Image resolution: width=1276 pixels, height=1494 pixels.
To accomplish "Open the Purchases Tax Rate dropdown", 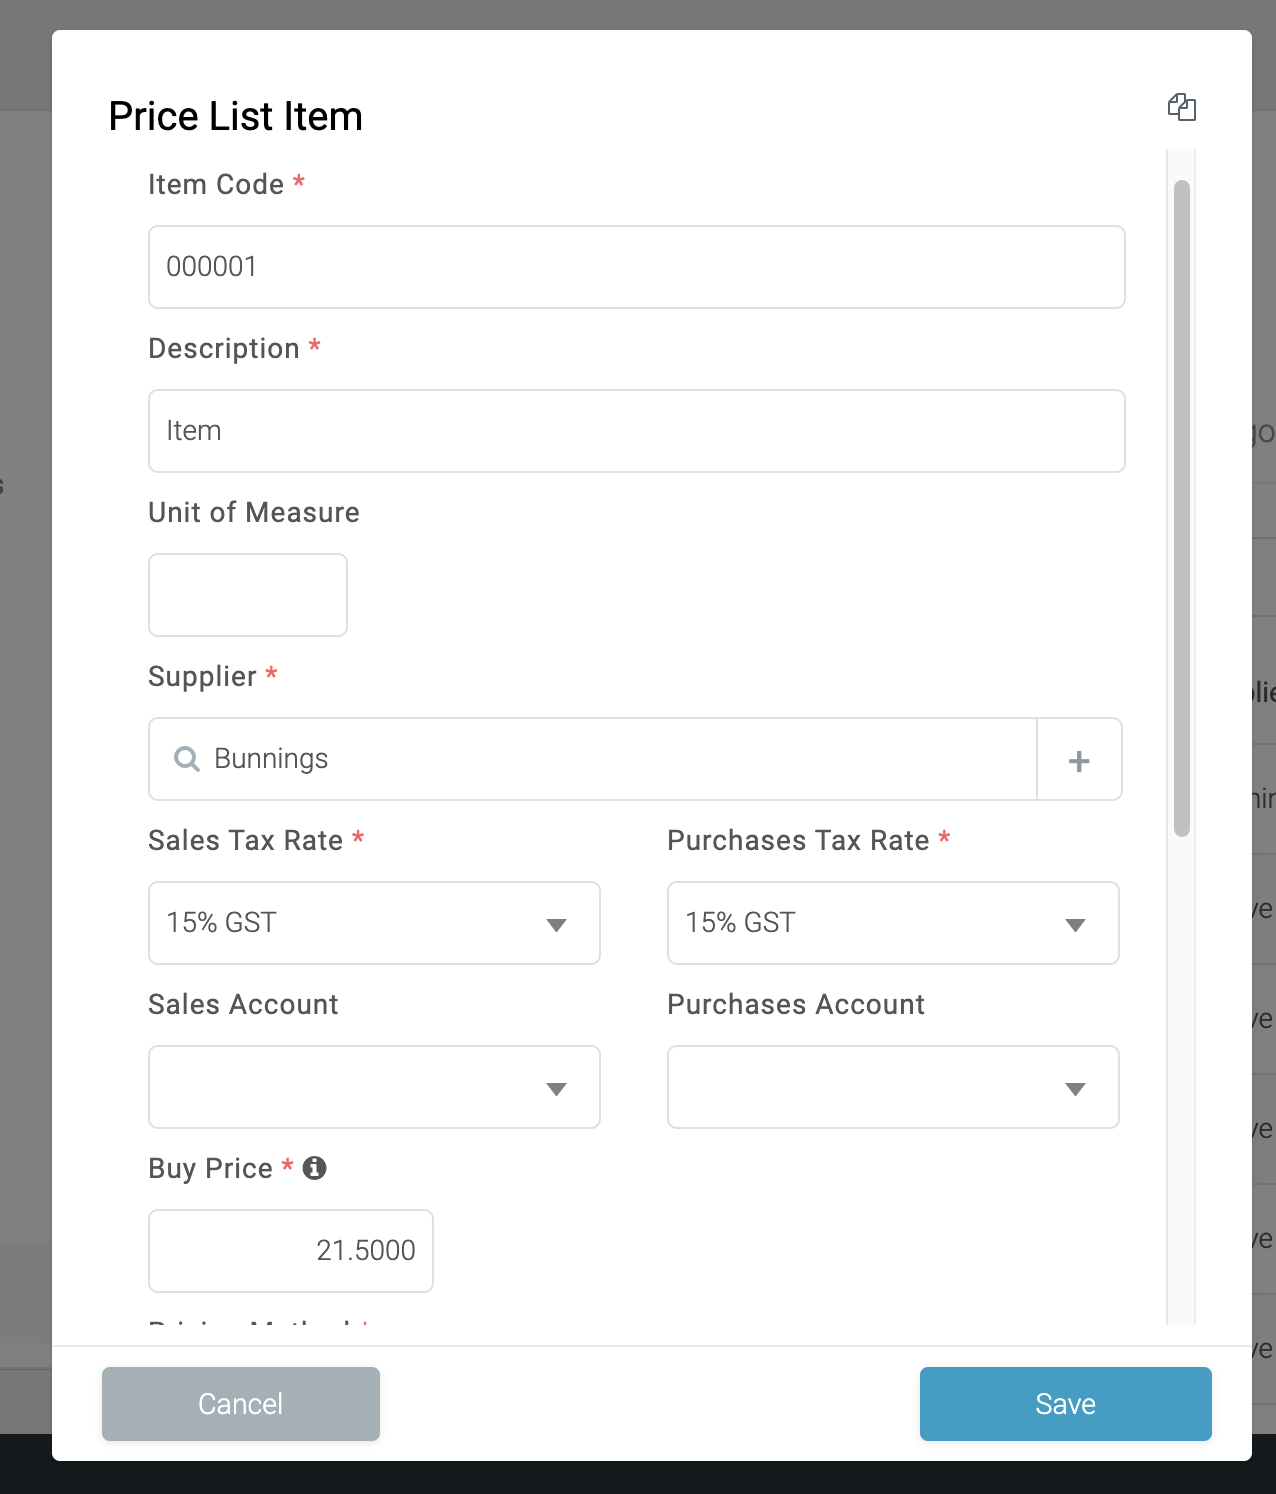I will tap(893, 923).
